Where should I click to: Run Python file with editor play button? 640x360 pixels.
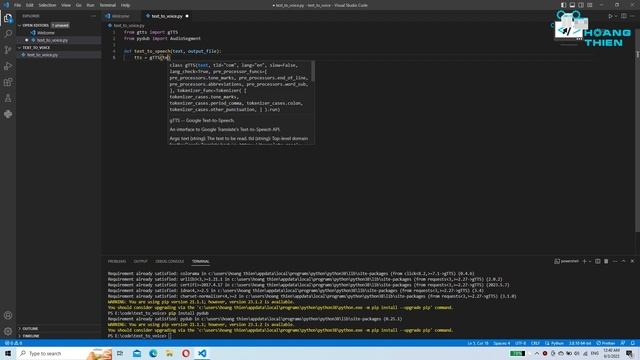tap(610, 16)
